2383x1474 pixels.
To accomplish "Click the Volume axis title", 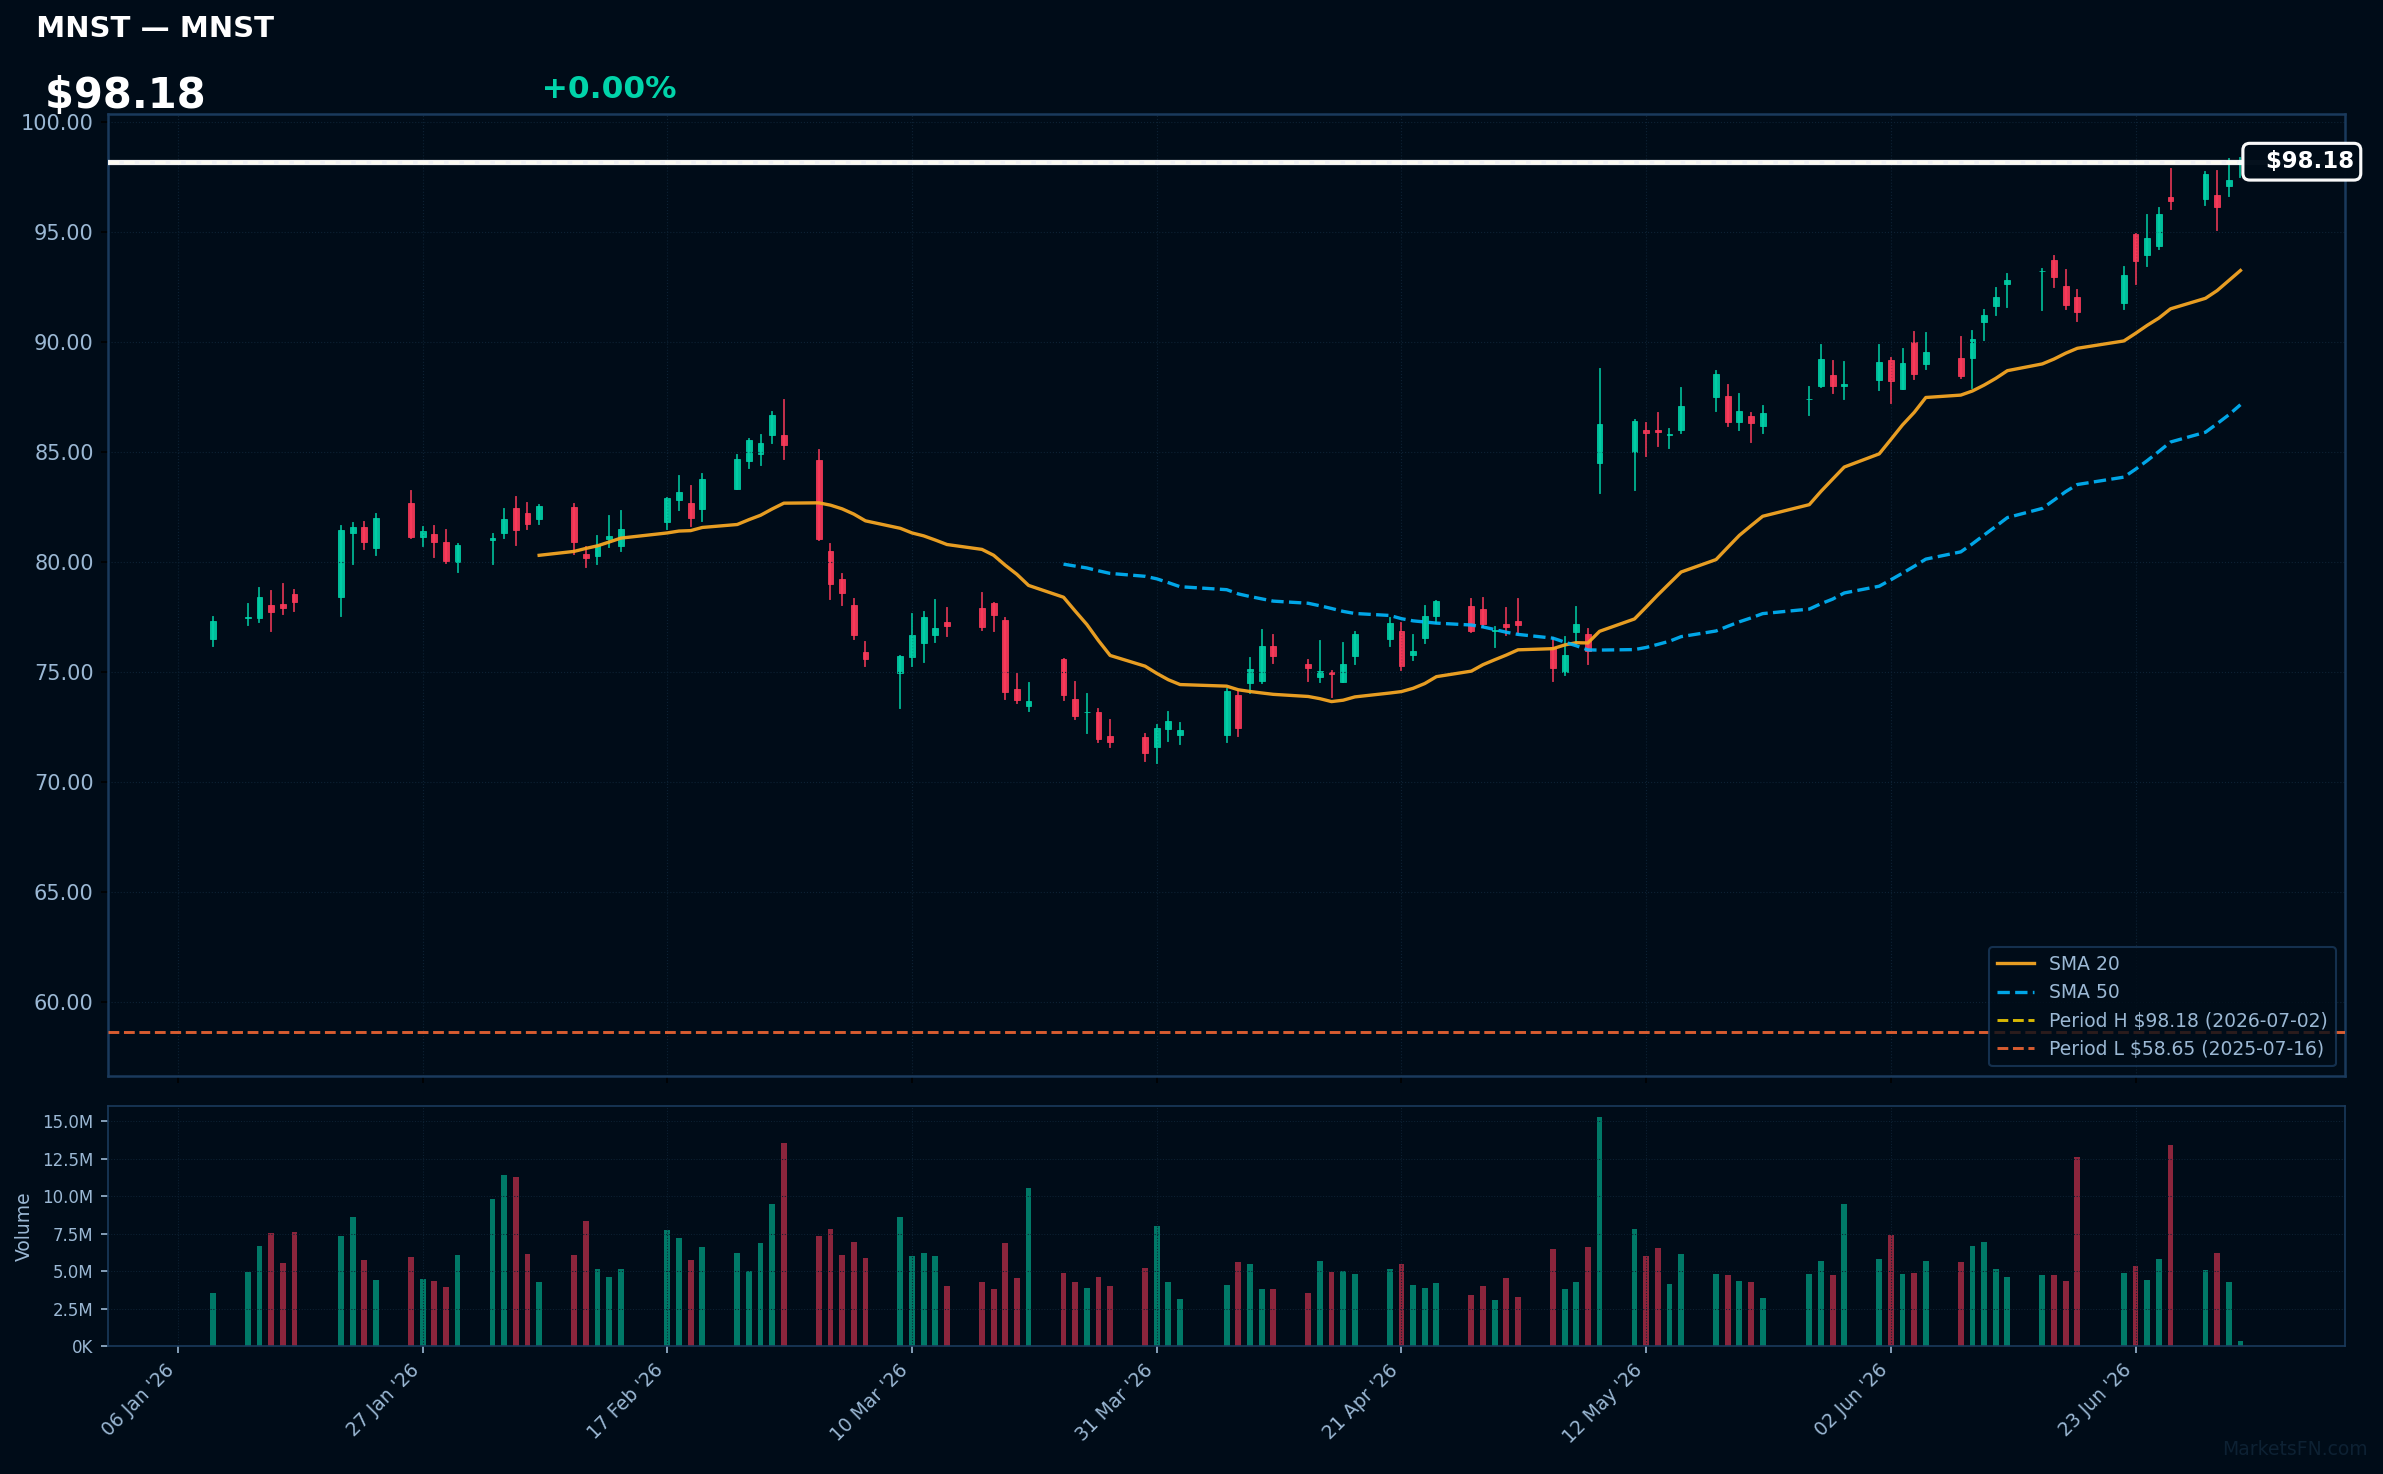I will (x=22, y=1227).
